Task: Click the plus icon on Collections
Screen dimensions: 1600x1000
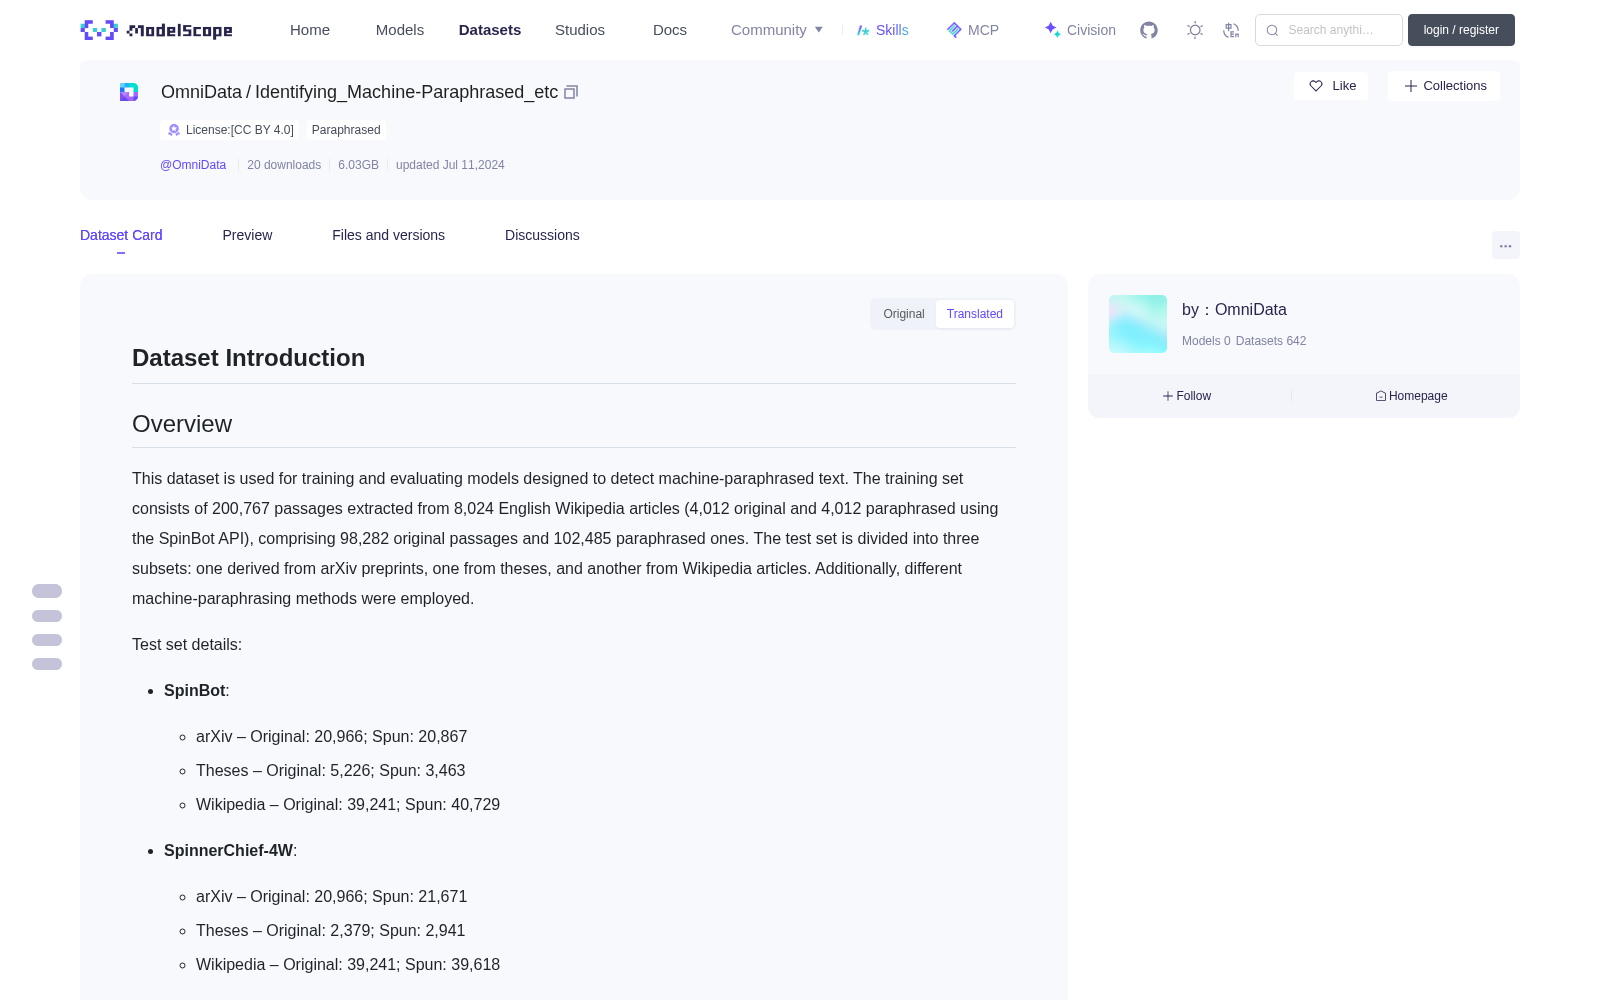Action: pos(1411,86)
